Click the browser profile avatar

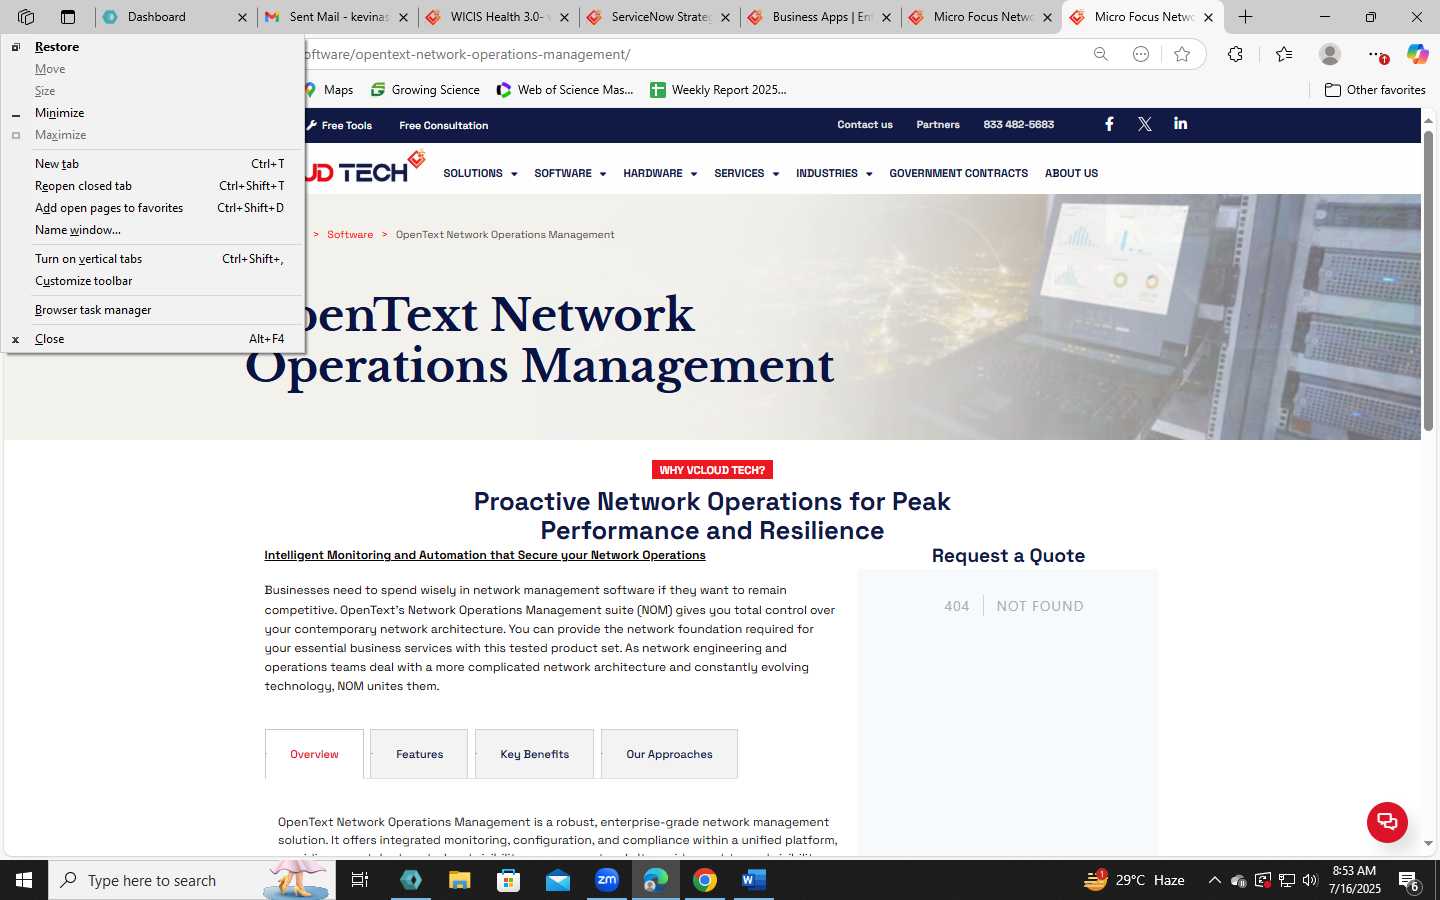point(1330,54)
